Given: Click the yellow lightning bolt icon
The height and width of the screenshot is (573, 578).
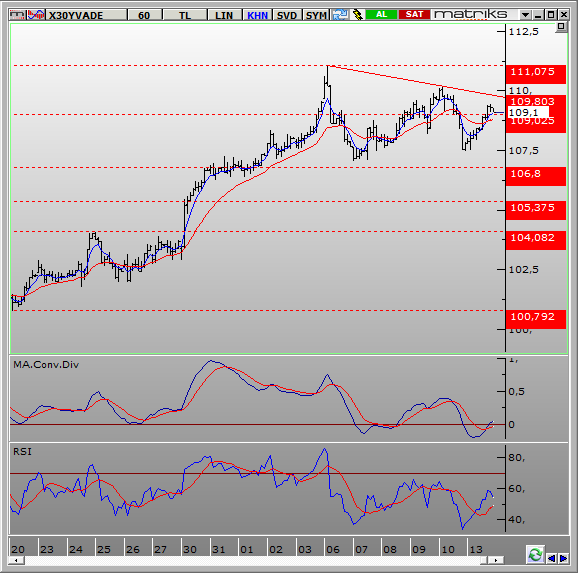Looking at the screenshot, I should (x=358, y=15).
